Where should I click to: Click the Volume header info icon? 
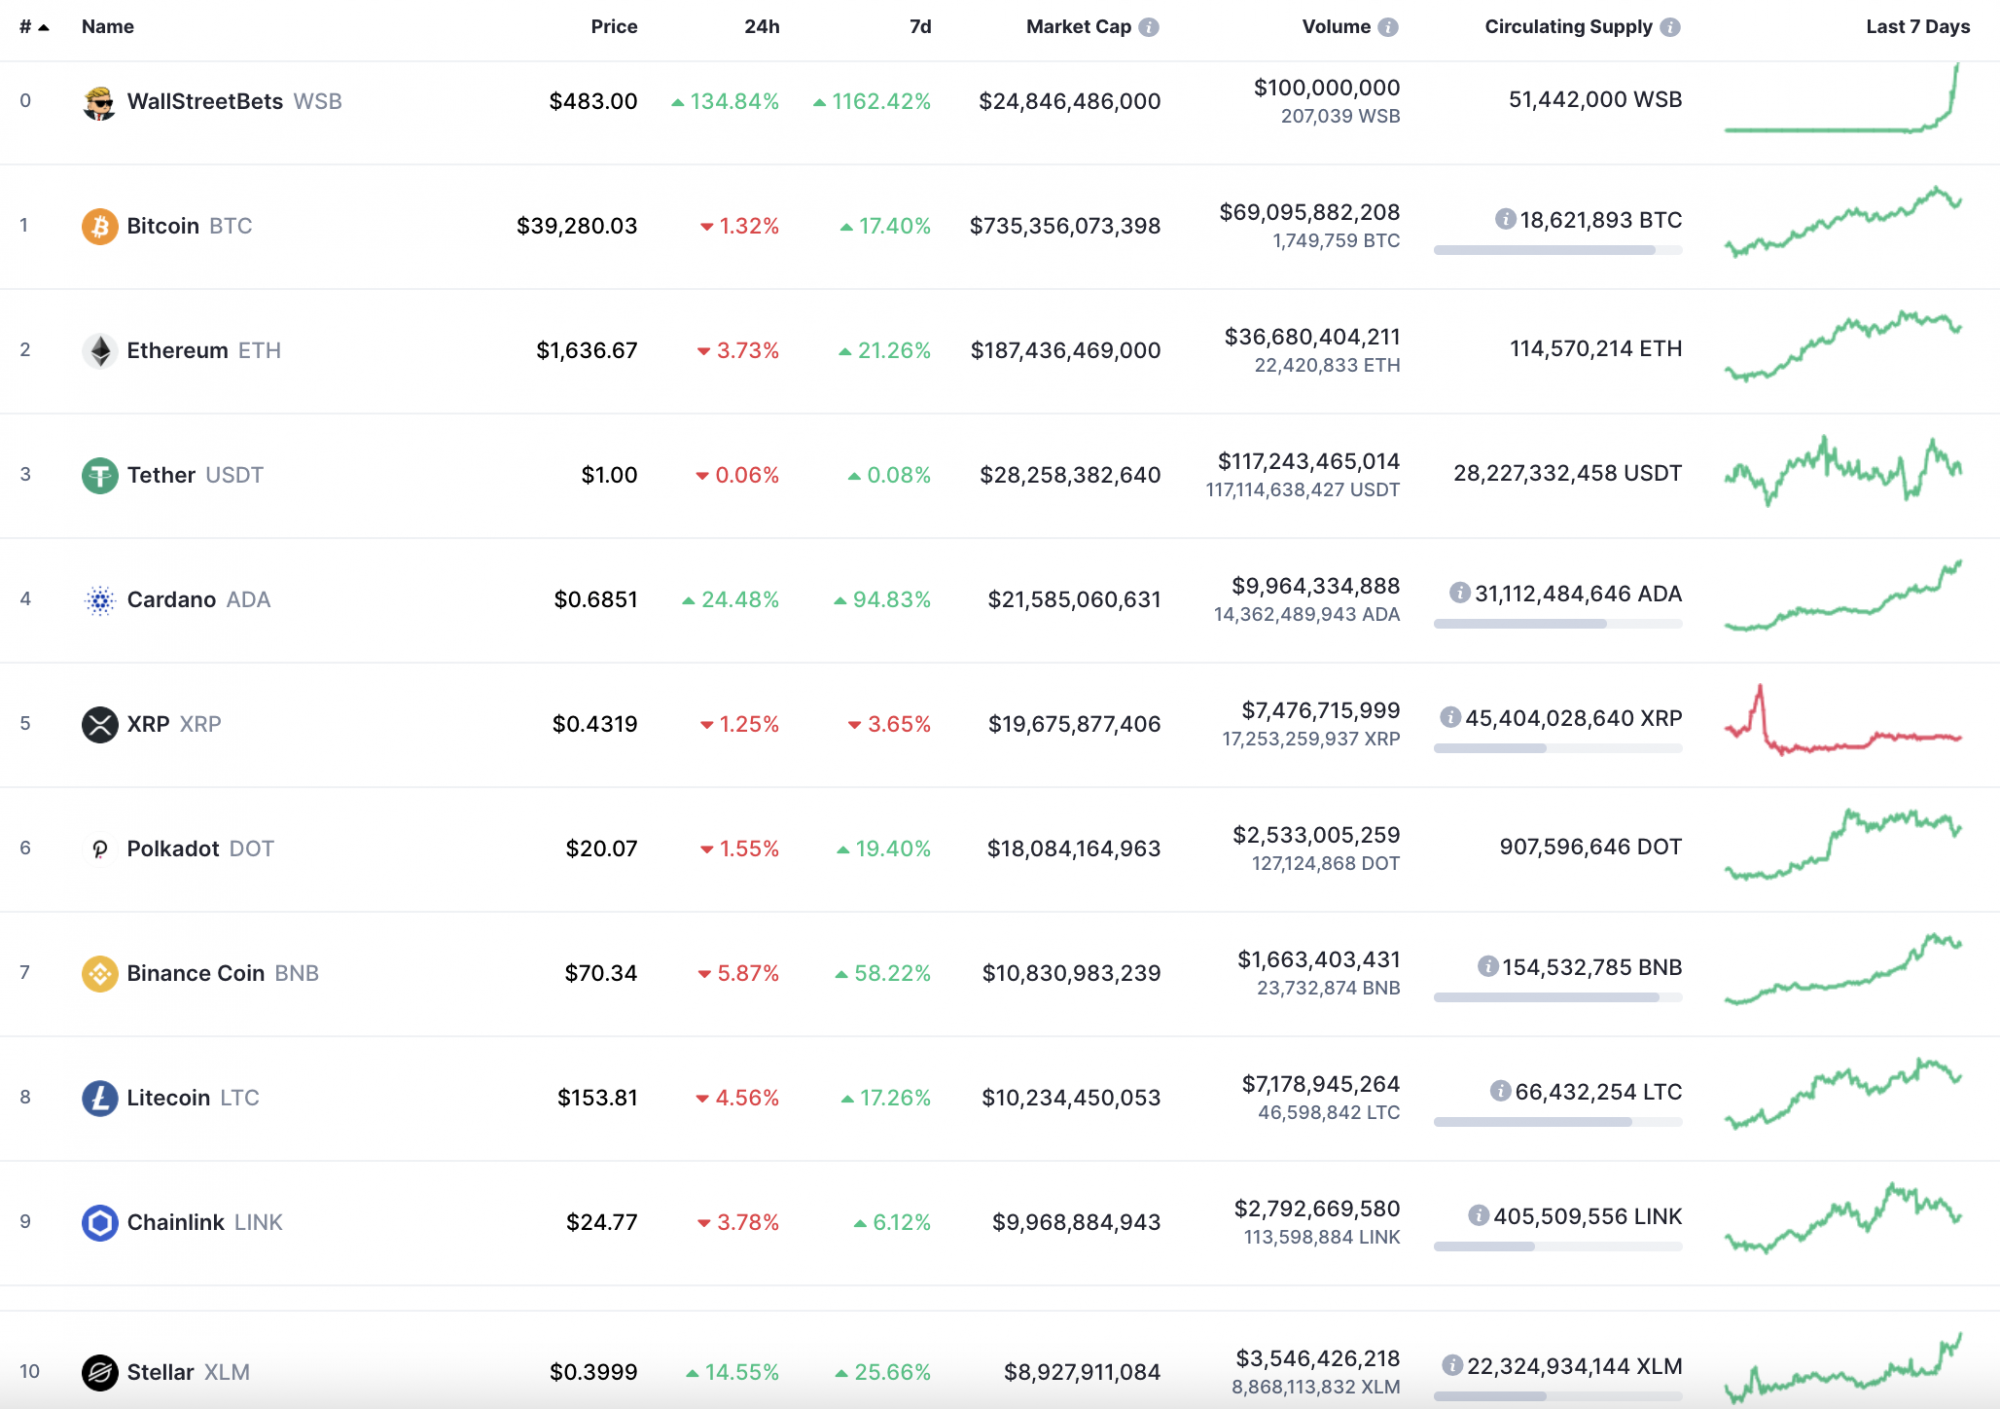[x=1388, y=27]
